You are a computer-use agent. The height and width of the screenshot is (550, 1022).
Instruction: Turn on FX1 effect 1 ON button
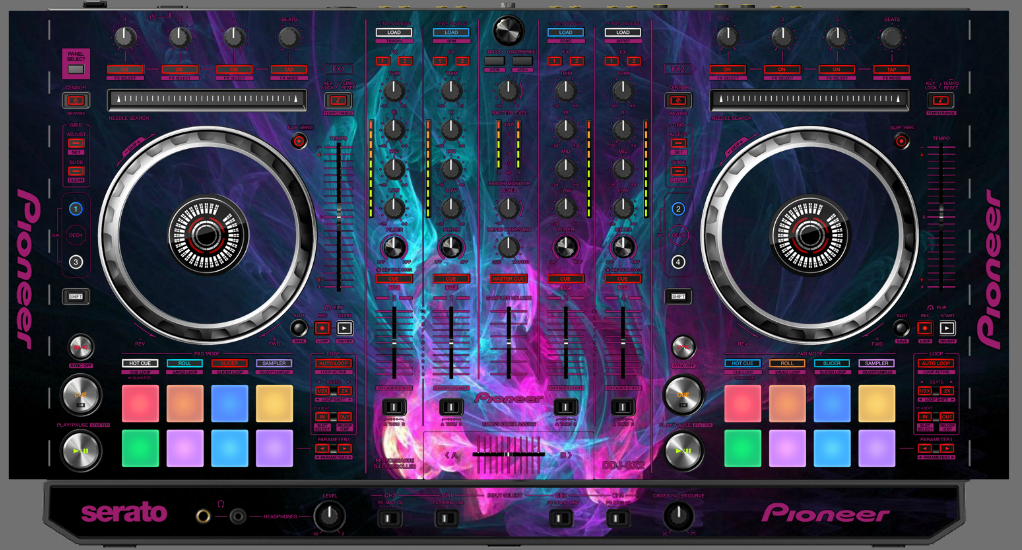(x=124, y=69)
